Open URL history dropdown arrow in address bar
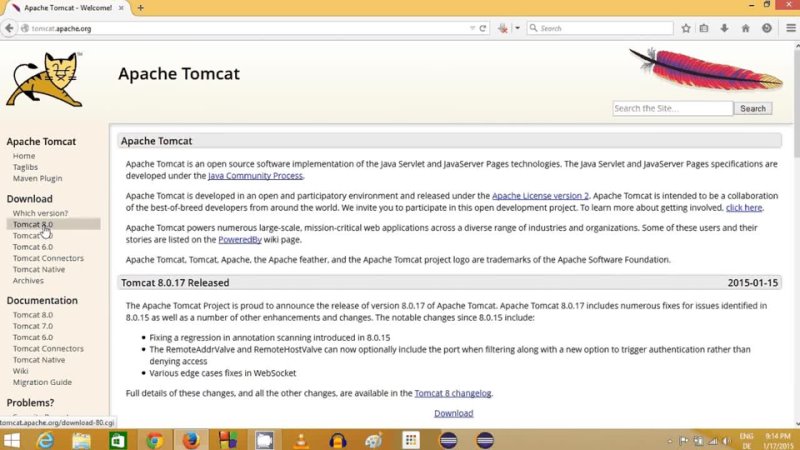This screenshot has height=450, width=800. (x=472, y=29)
